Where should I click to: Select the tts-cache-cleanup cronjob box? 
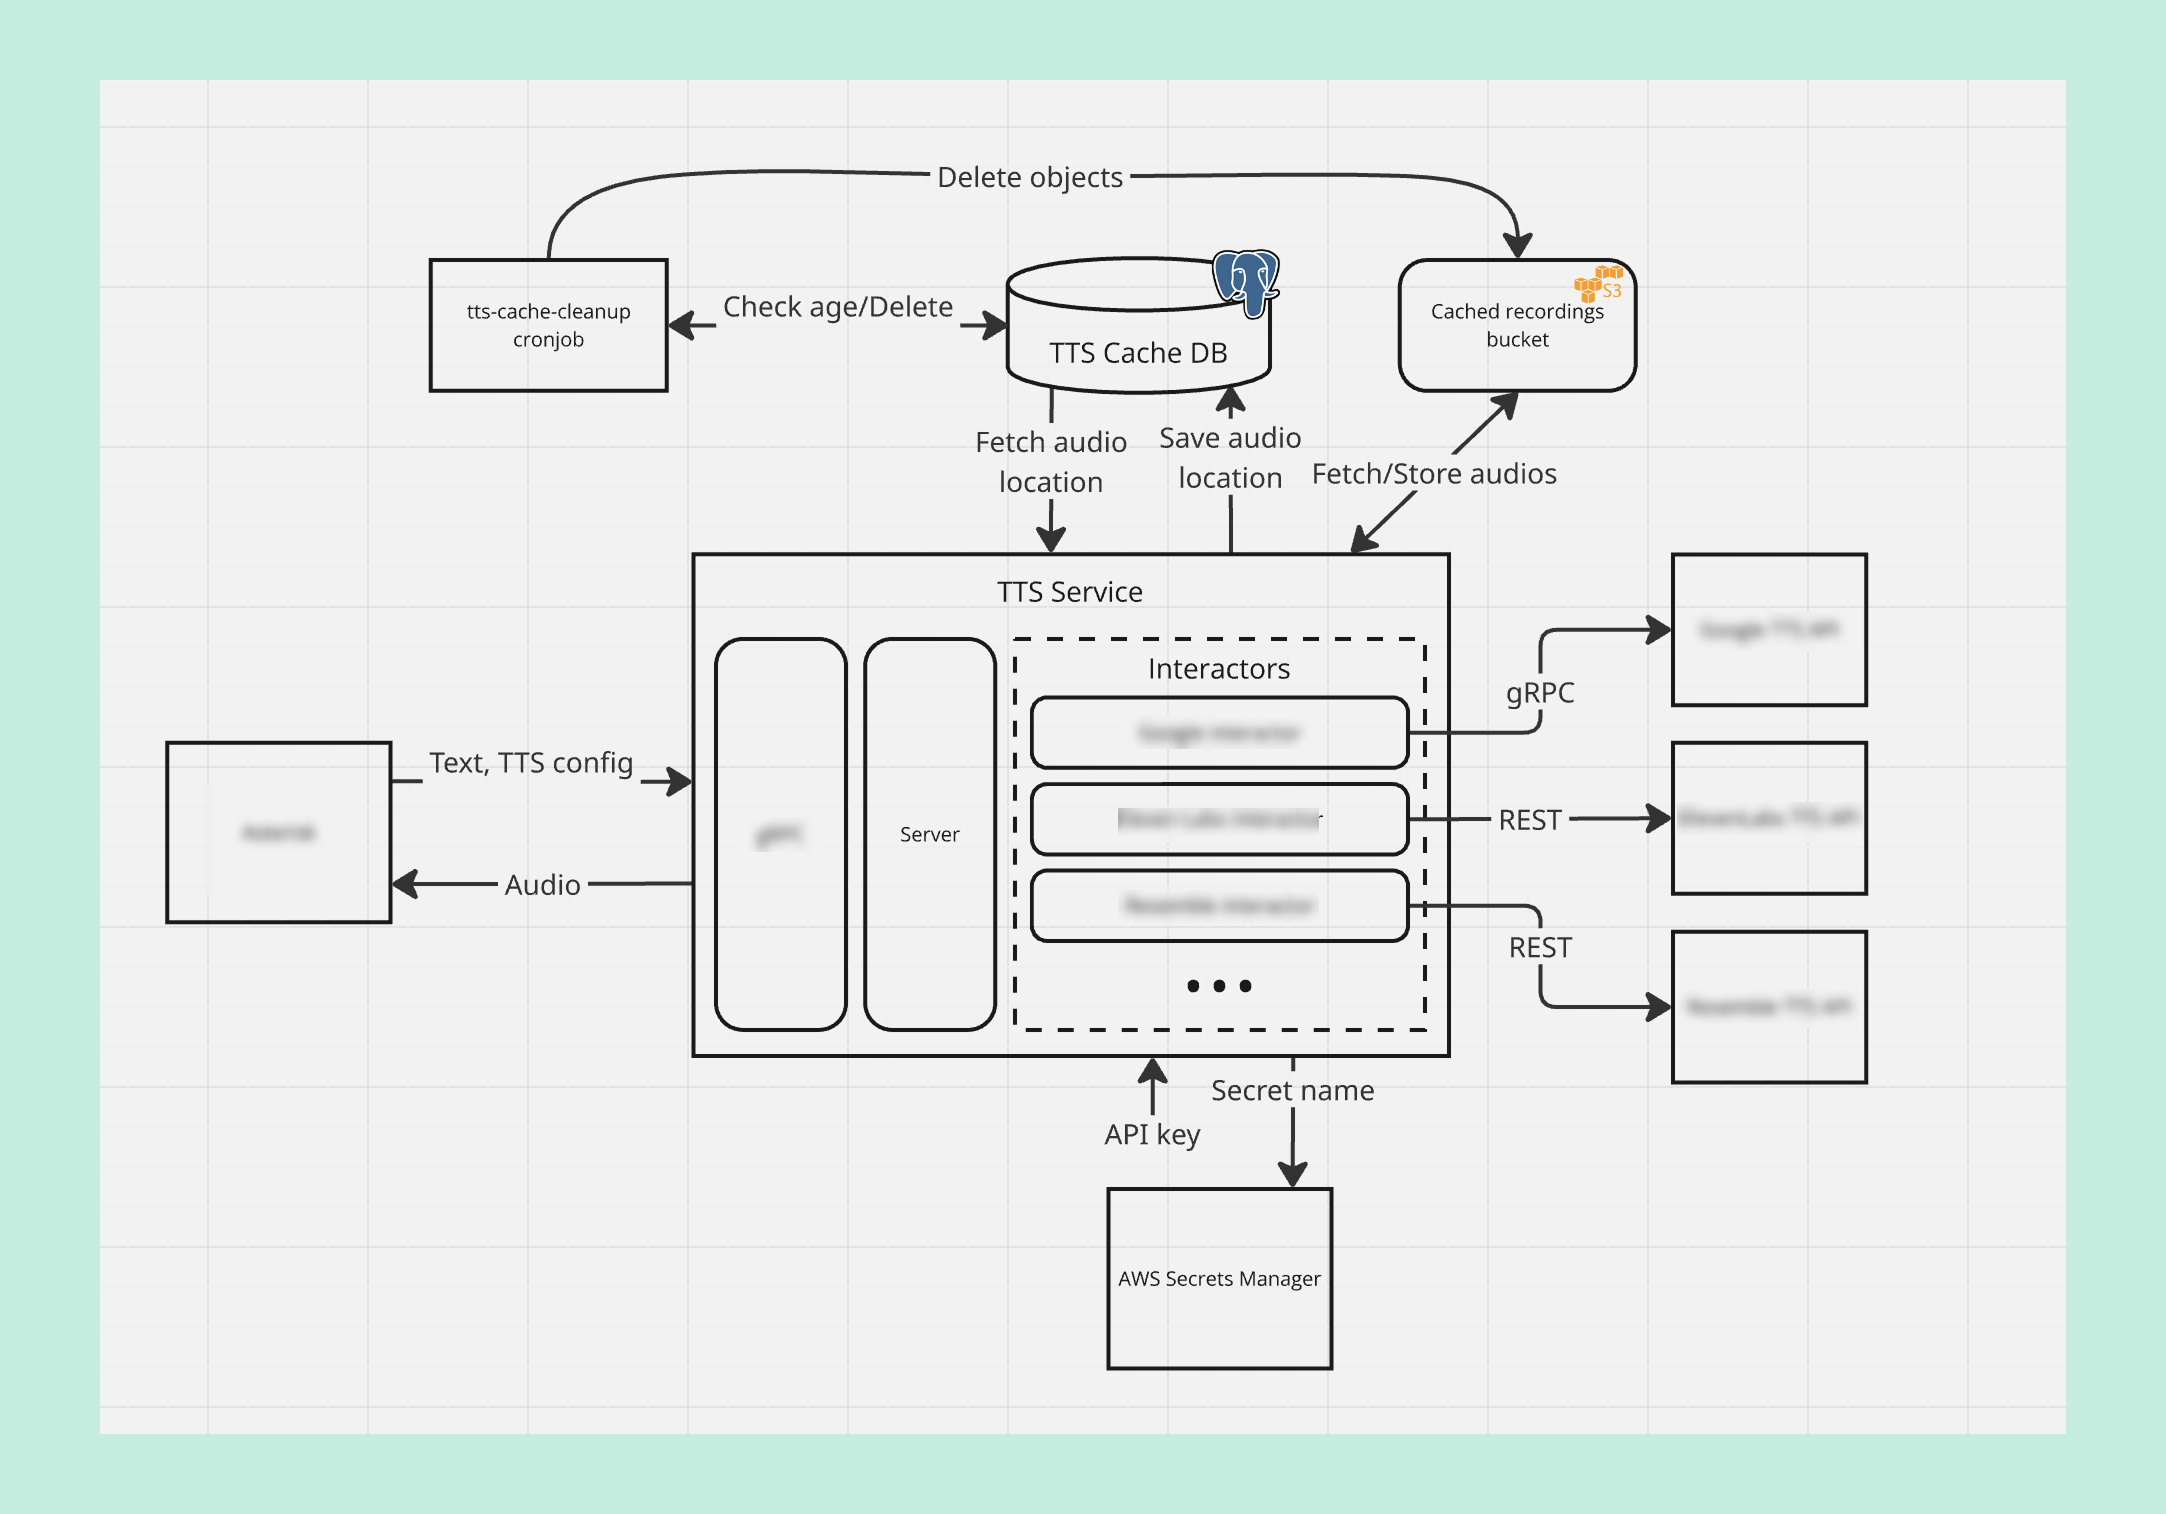tap(548, 325)
